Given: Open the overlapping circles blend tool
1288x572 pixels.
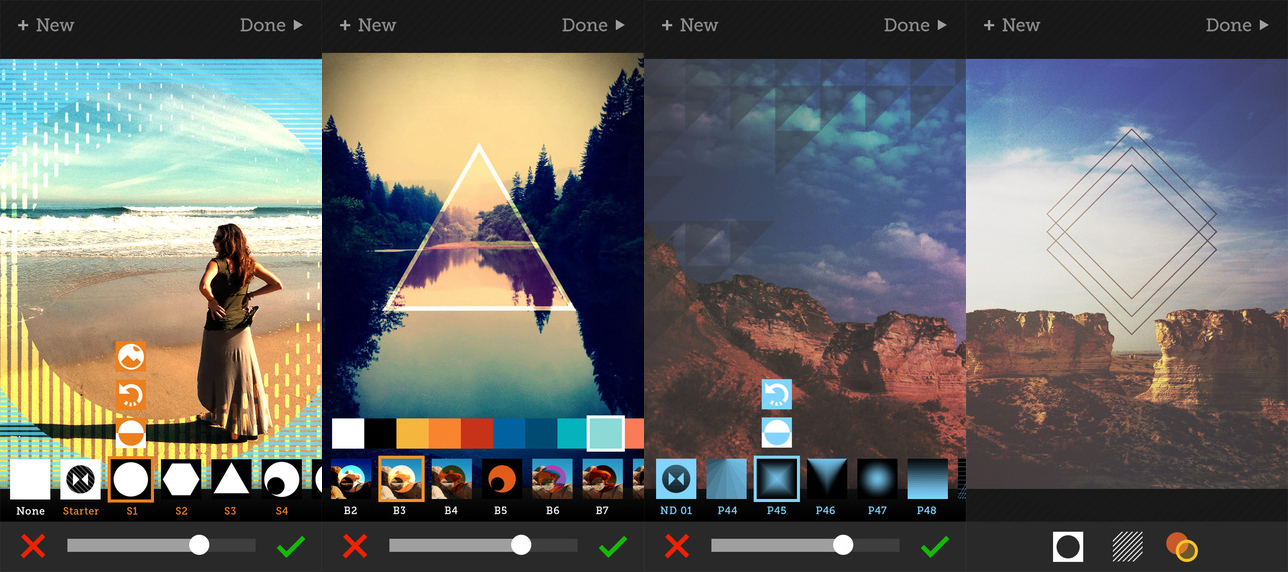Looking at the screenshot, I should (x=1182, y=546).
